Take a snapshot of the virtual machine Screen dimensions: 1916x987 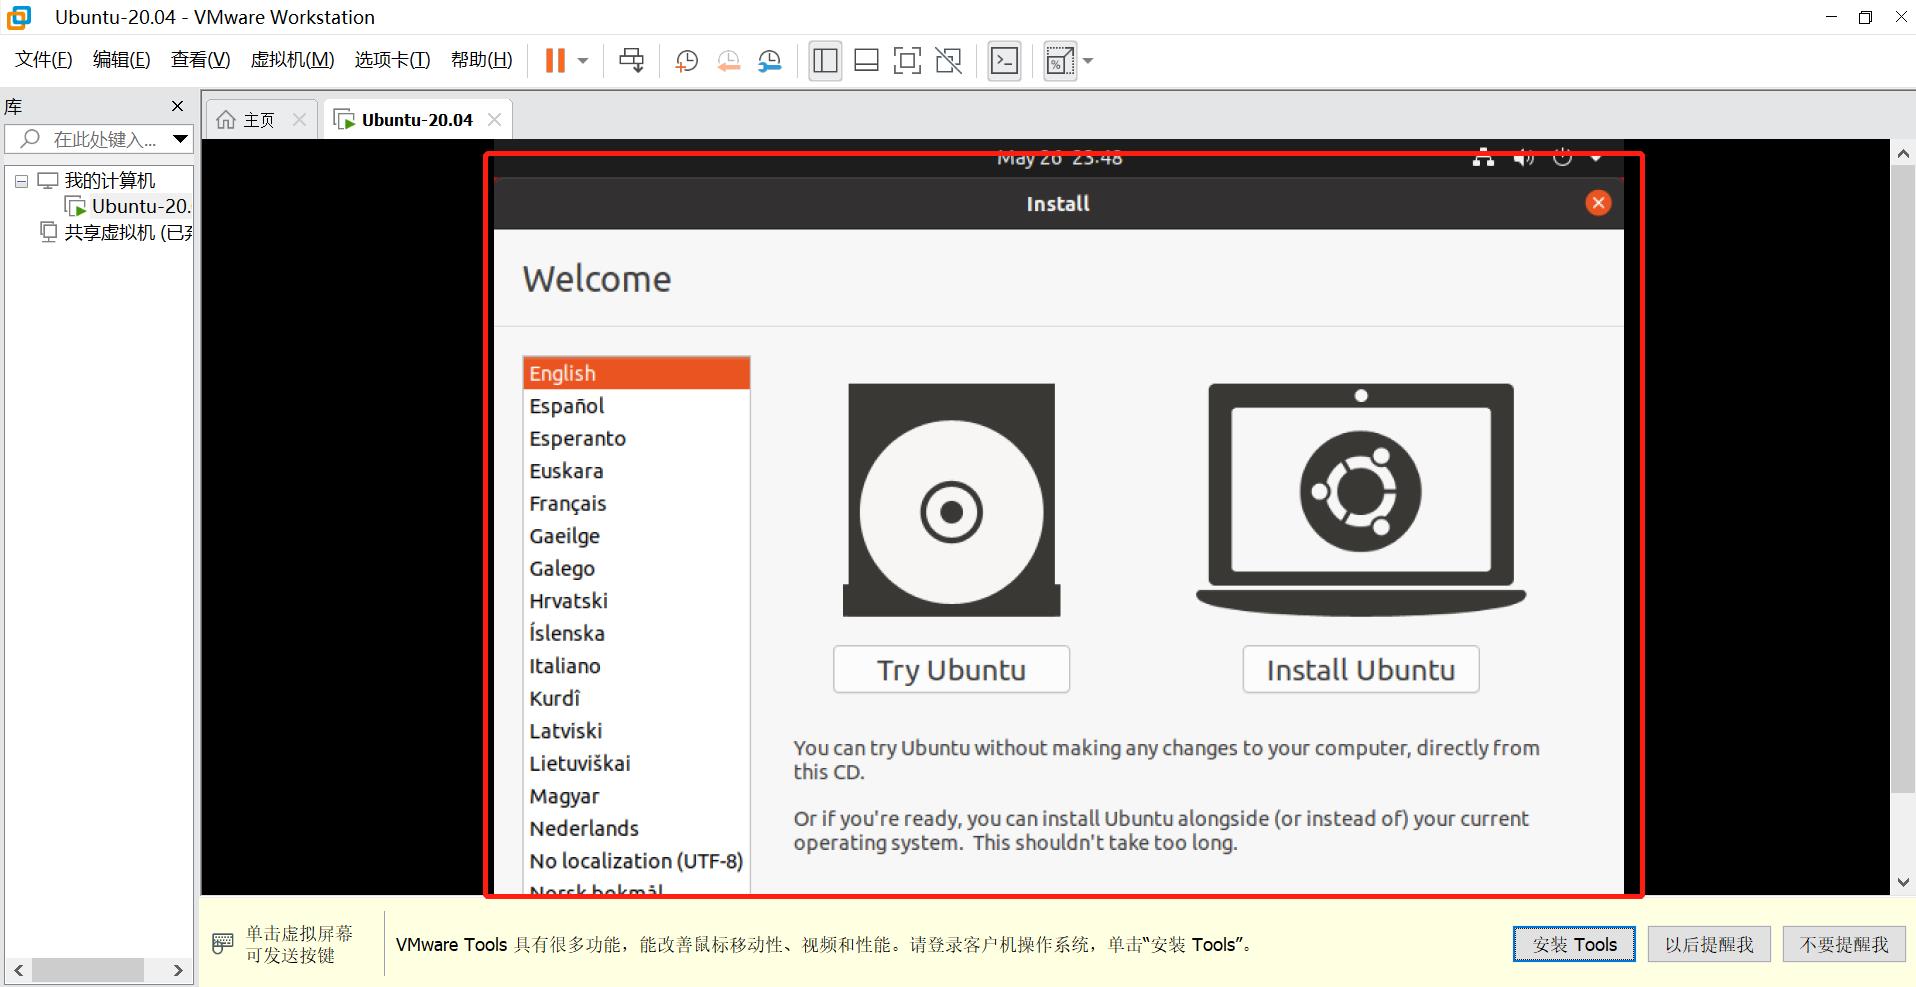pyautogui.click(x=686, y=61)
